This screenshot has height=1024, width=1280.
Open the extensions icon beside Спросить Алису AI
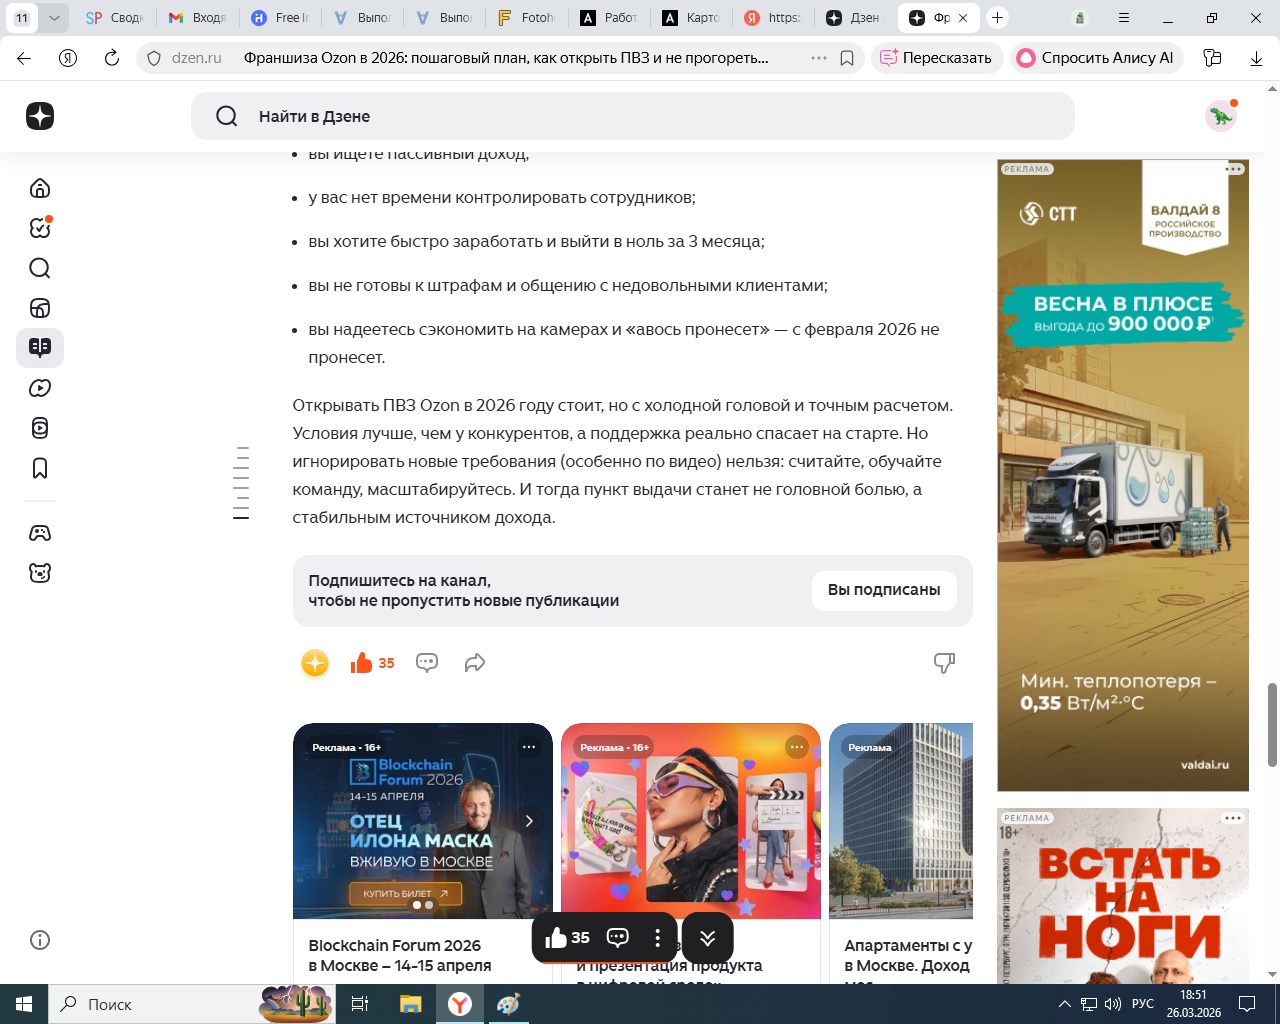click(x=1212, y=58)
